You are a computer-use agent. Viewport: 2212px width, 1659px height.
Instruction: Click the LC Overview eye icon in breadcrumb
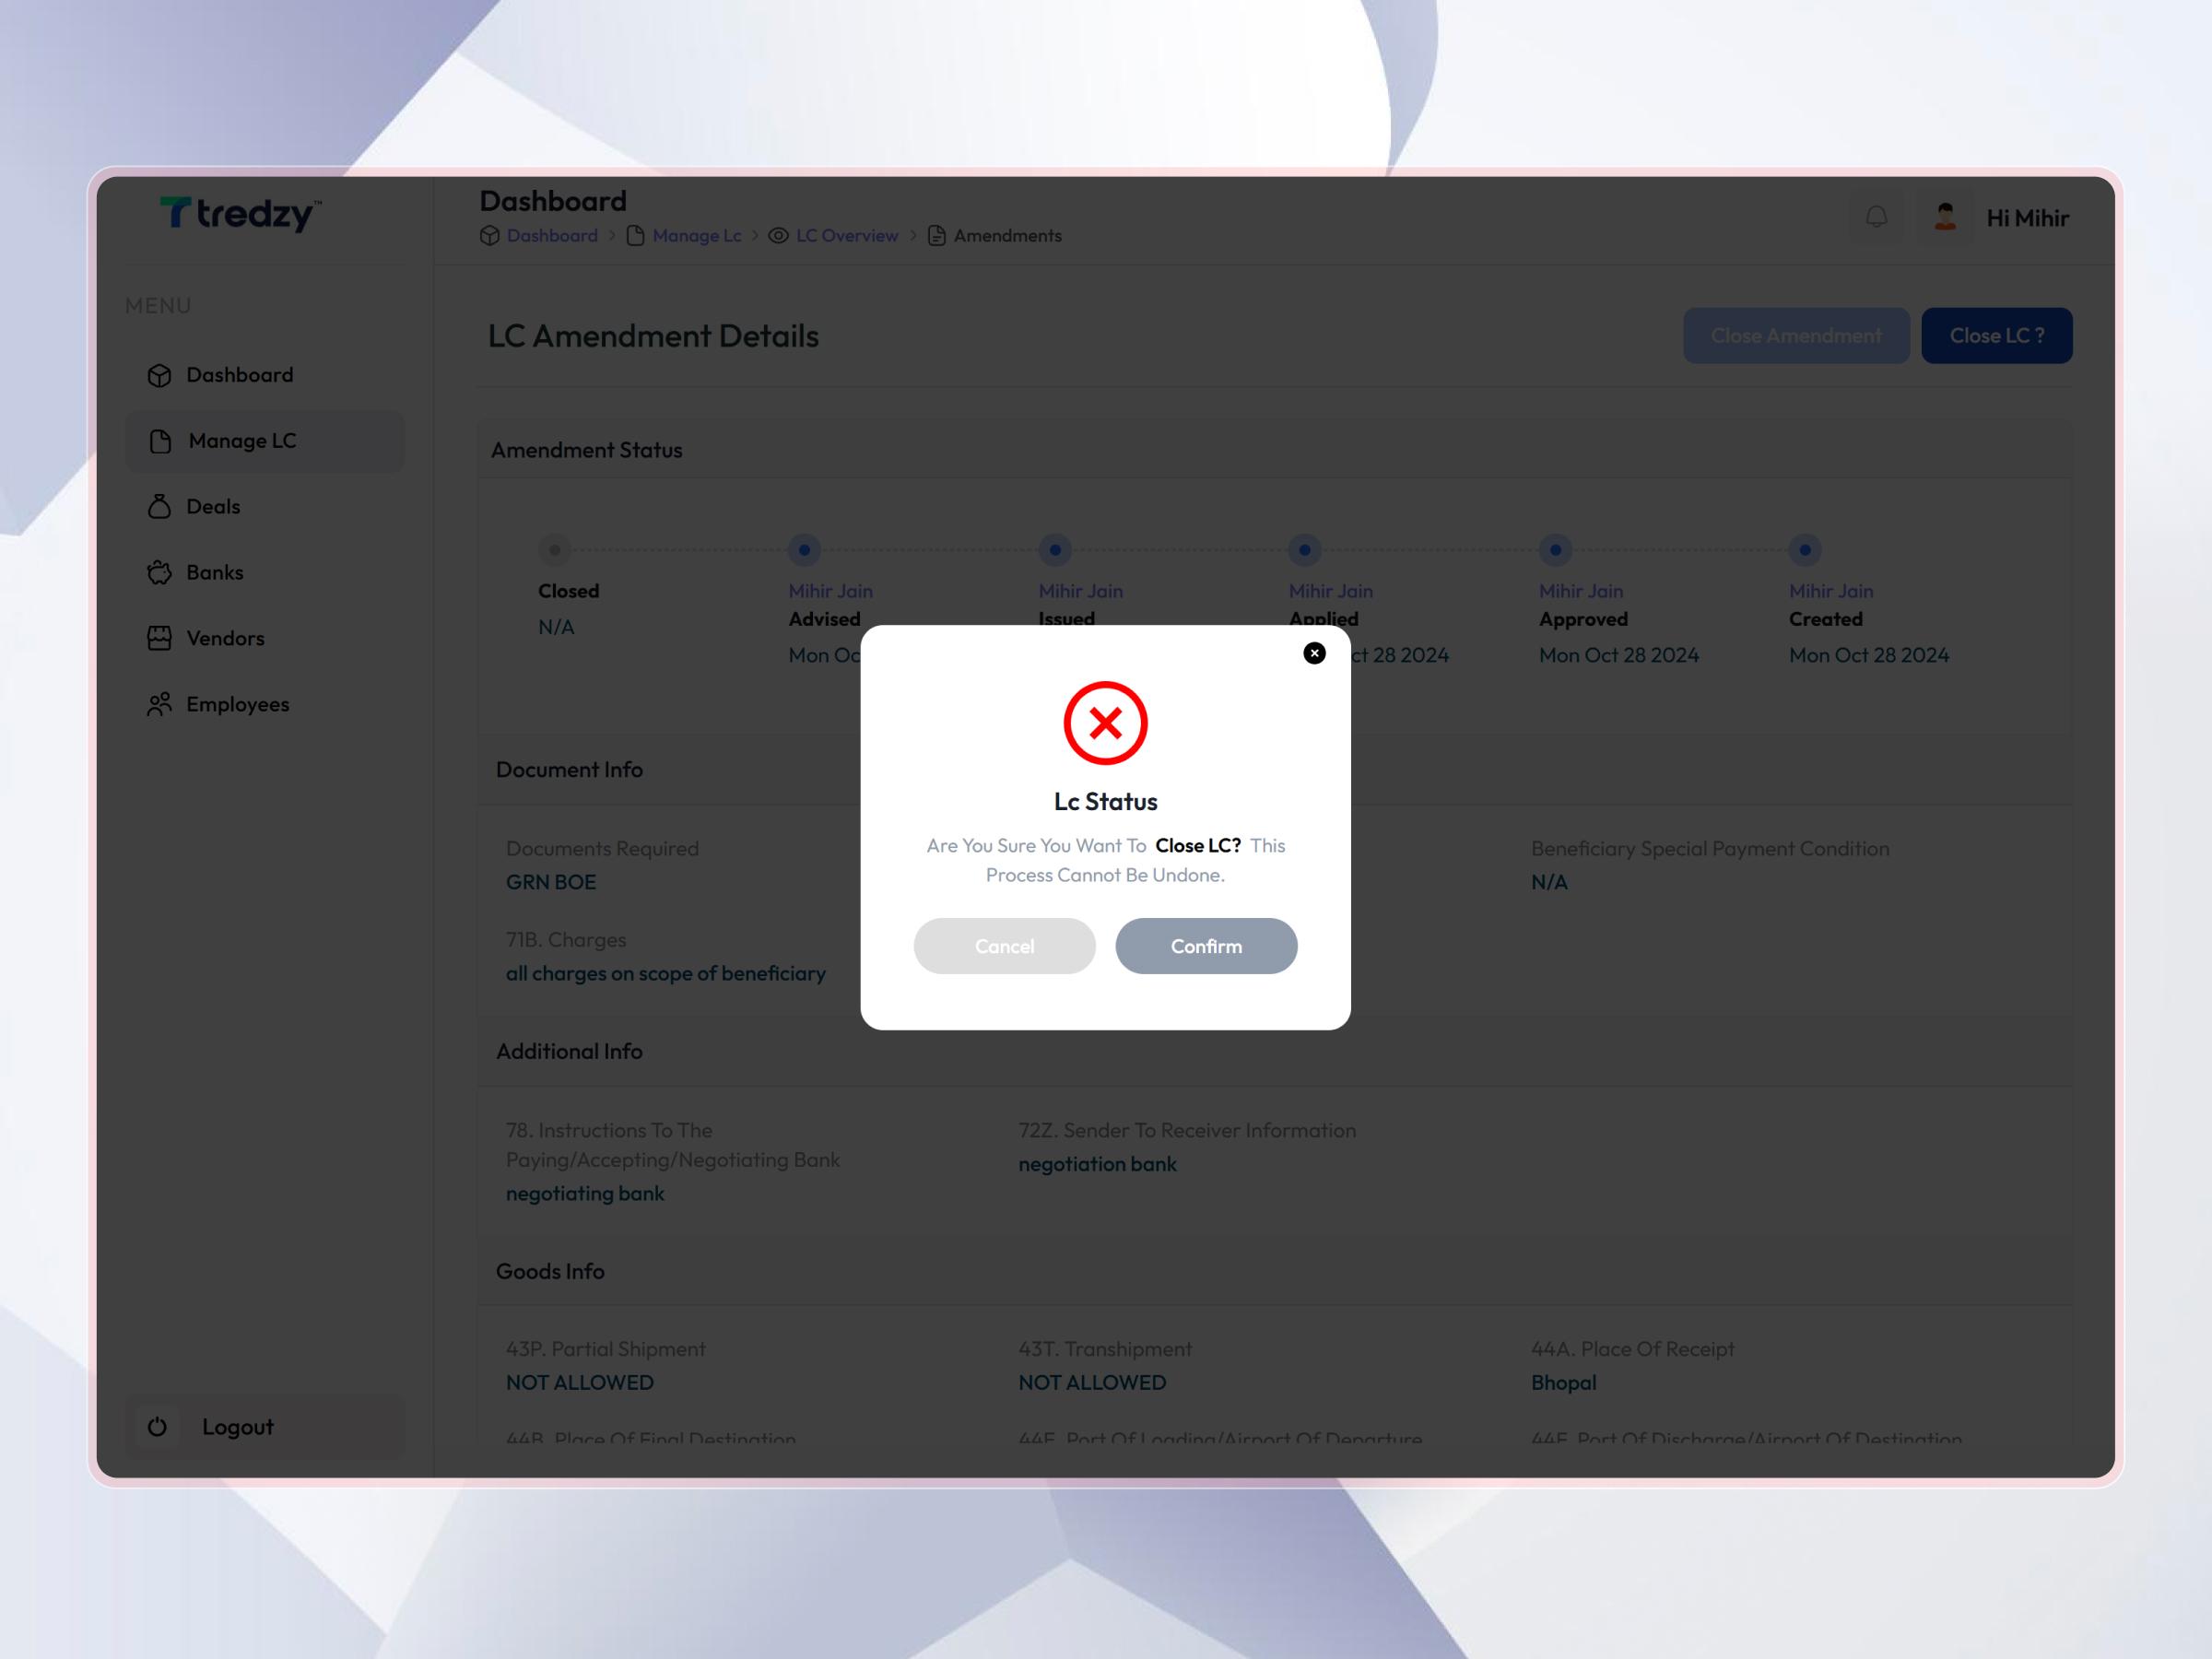[778, 235]
